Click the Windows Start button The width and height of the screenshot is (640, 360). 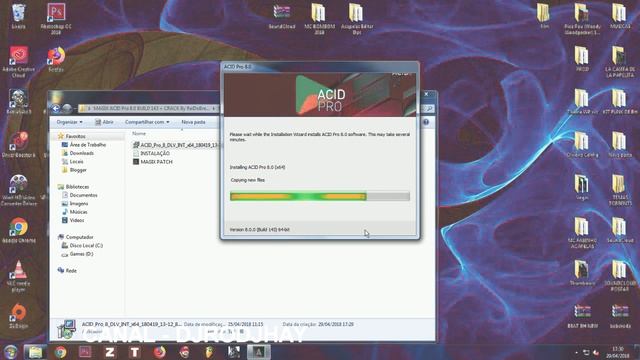tap(11, 352)
